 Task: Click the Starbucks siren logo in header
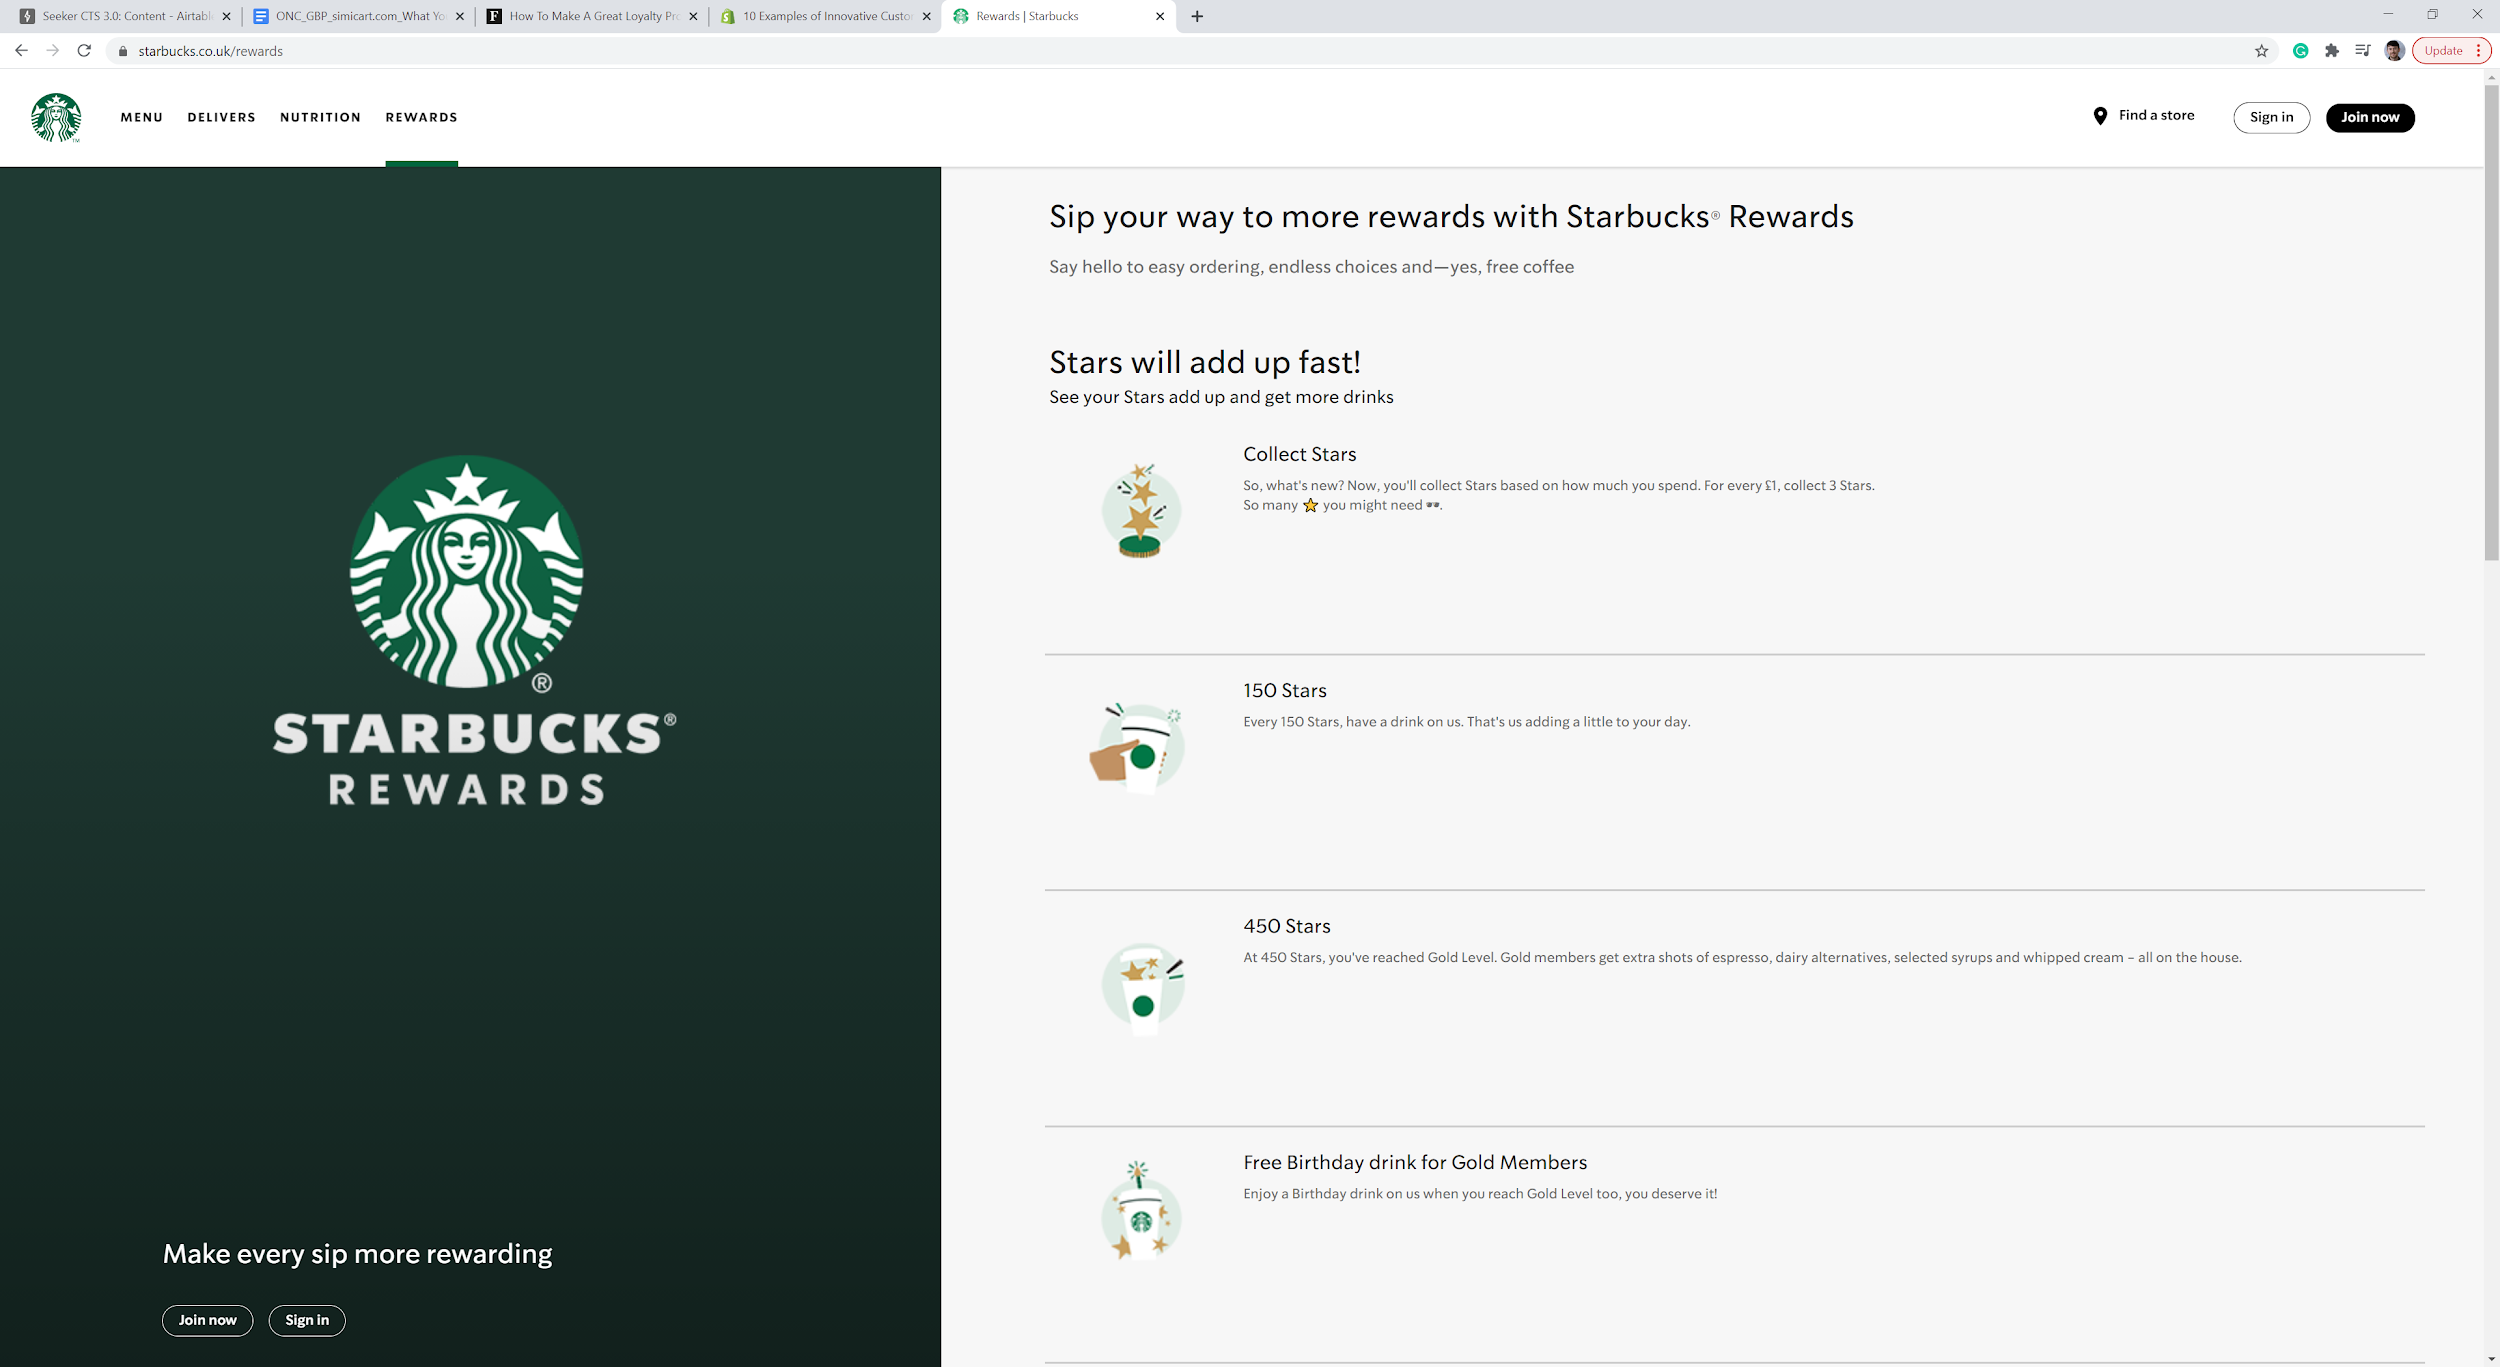[x=56, y=117]
